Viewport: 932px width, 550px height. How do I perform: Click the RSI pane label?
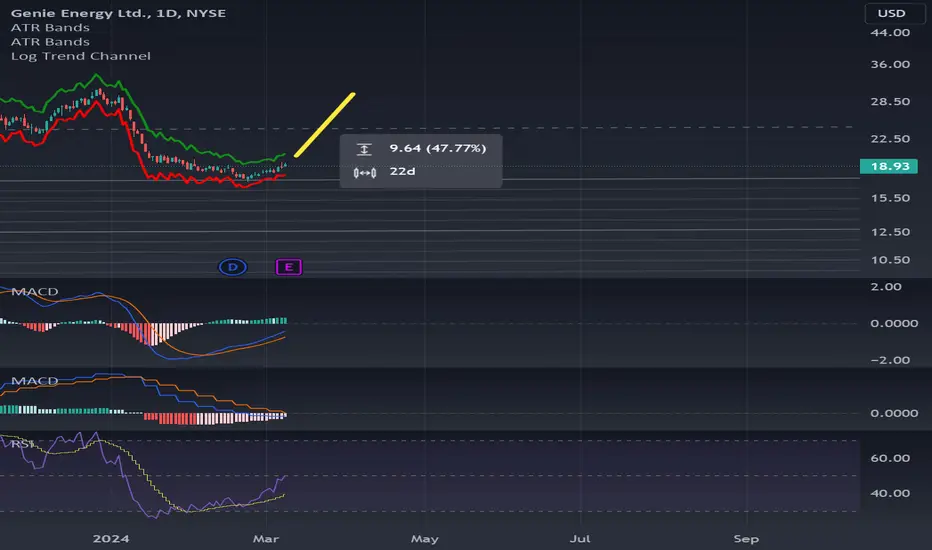click(23, 444)
